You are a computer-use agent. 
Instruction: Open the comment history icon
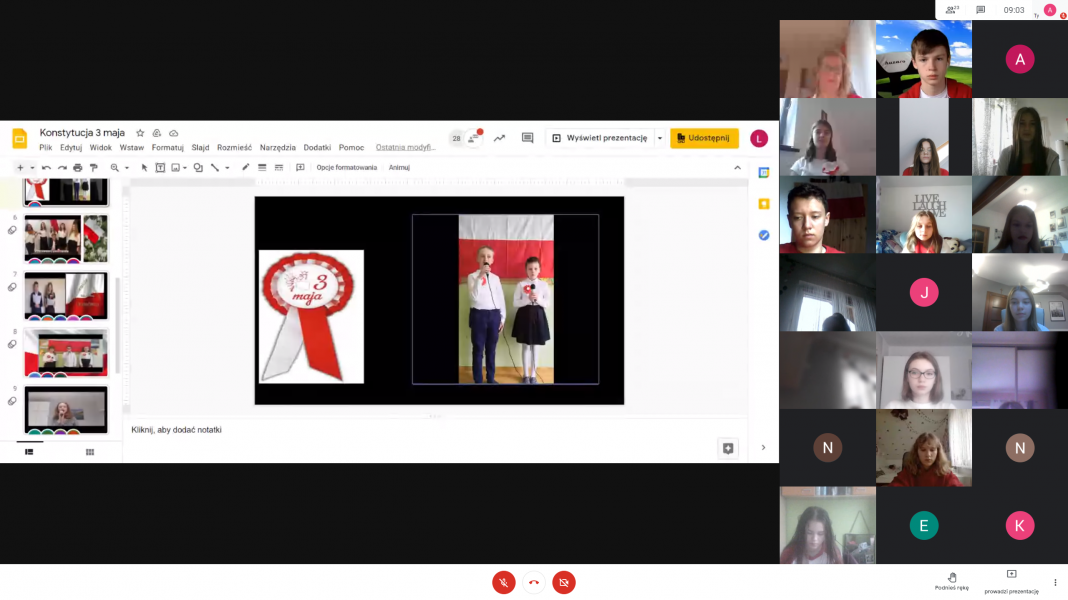coord(527,138)
